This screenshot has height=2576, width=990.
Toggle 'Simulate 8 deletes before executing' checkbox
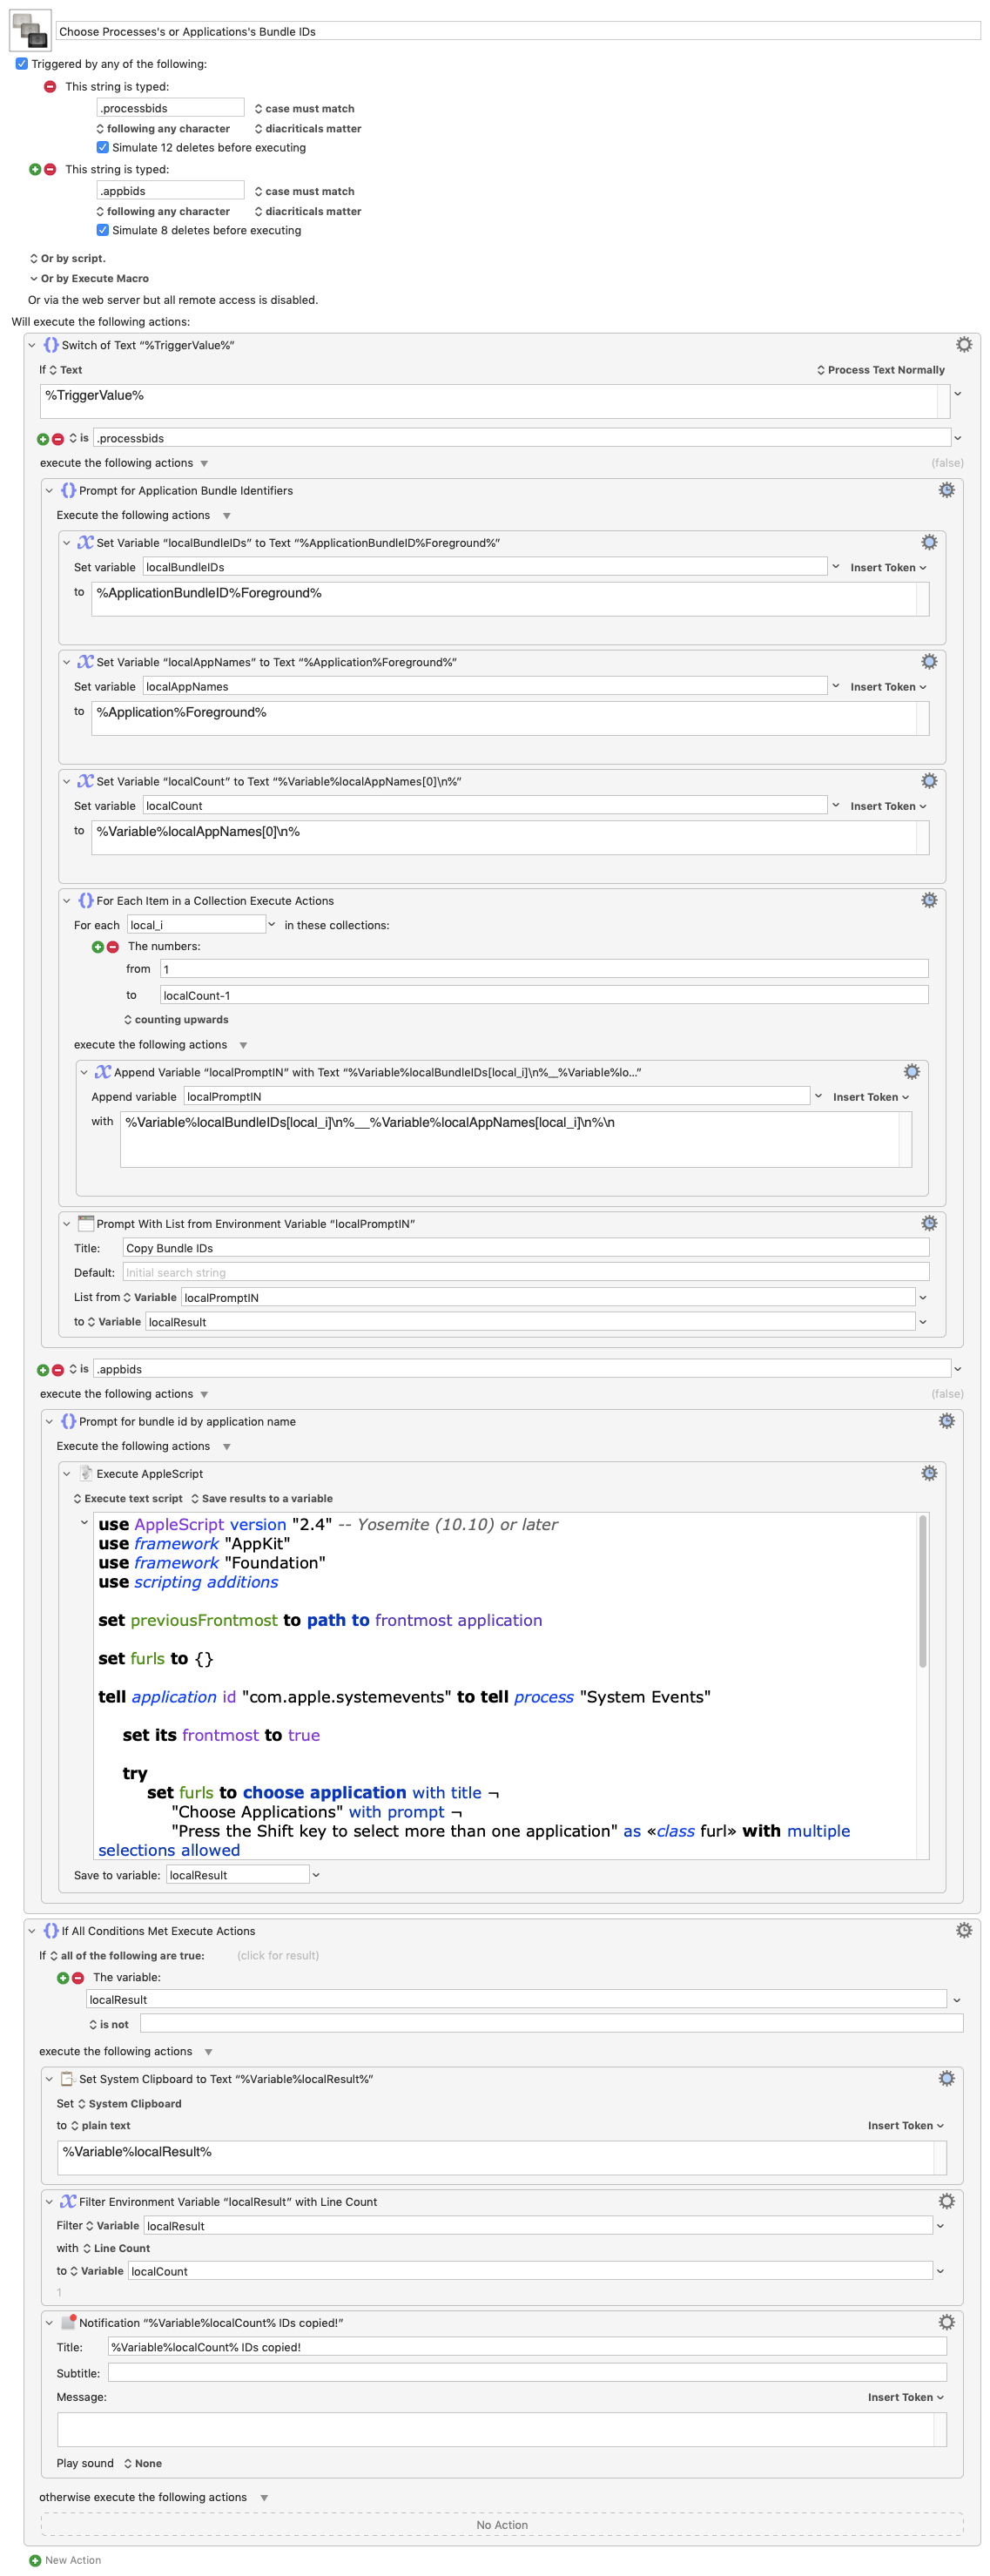coord(103,231)
